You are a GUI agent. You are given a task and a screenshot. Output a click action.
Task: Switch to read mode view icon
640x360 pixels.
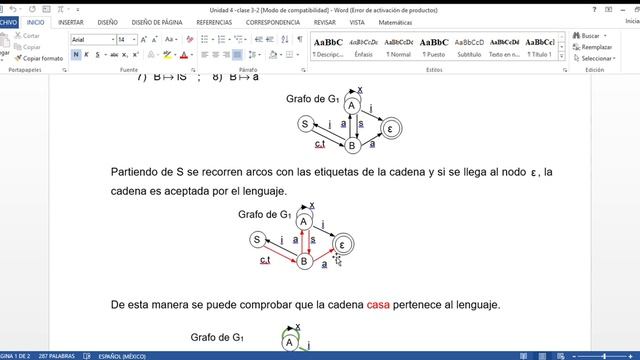coord(524,356)
